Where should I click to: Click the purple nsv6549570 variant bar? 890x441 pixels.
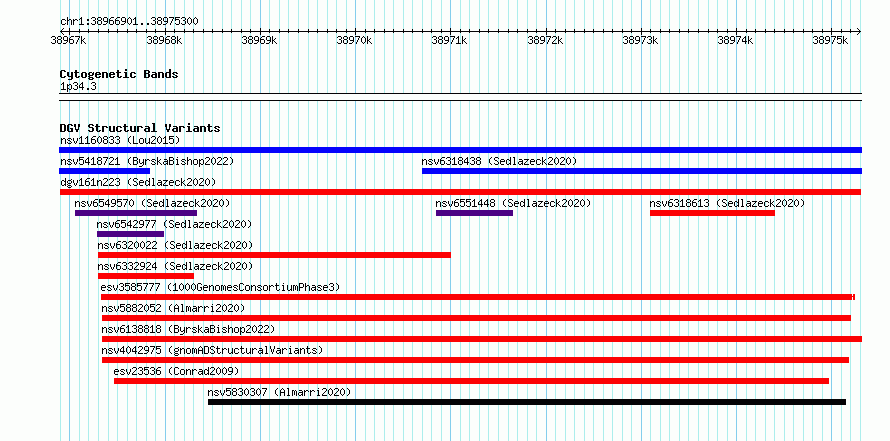[x=136, y=213]
